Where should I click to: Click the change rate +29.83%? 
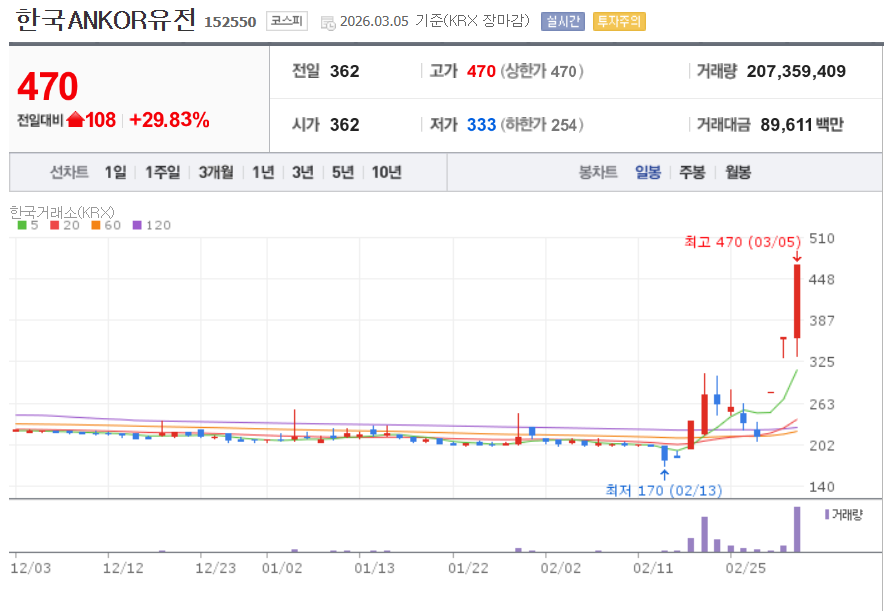(169, 119)
